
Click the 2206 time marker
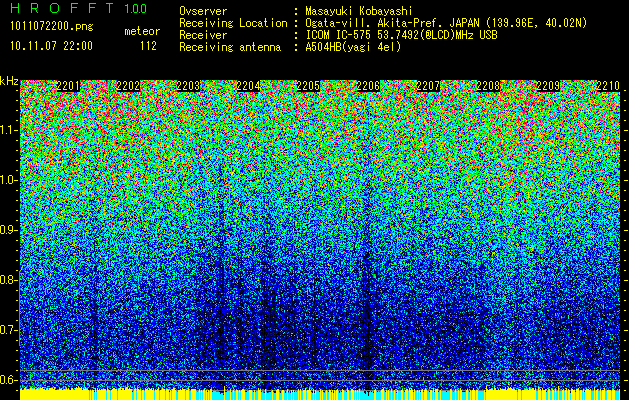[x=368, y=86]
